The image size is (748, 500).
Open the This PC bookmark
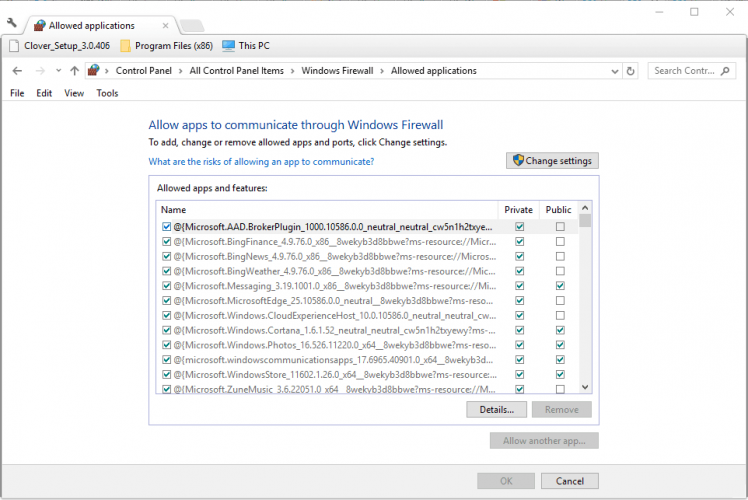[x=246, y=46]
